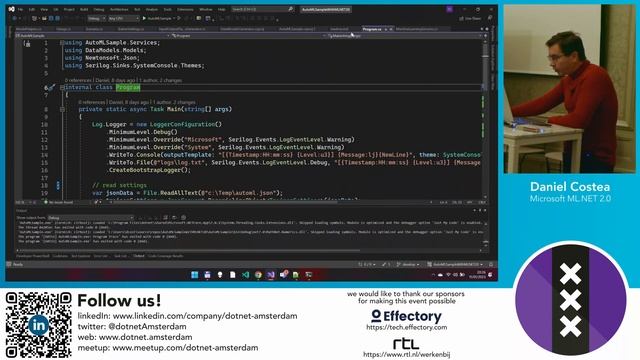Click the Save All toolbar icon
This screenshot has width=640, height=360.
coord(58,18)
